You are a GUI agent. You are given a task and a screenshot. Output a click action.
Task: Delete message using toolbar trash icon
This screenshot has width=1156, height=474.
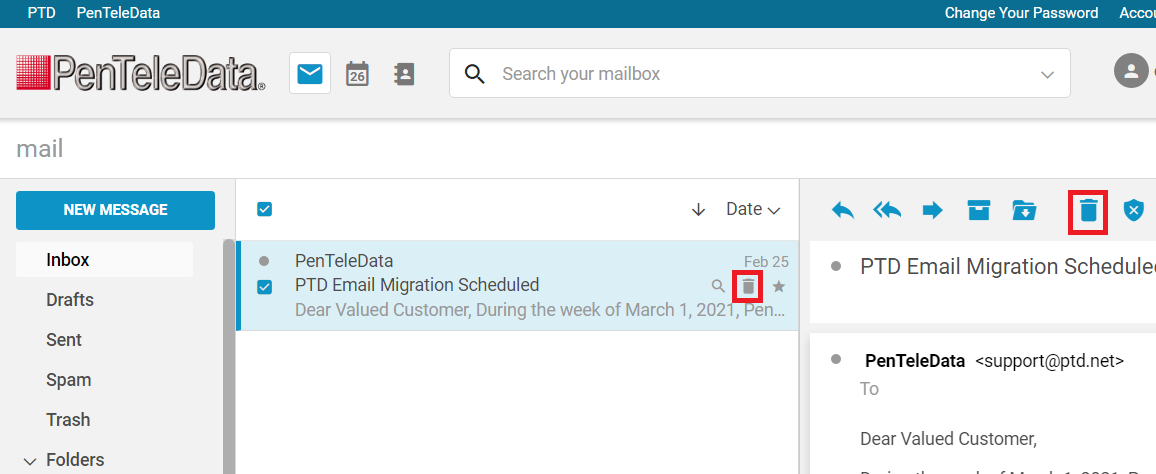1088,211
